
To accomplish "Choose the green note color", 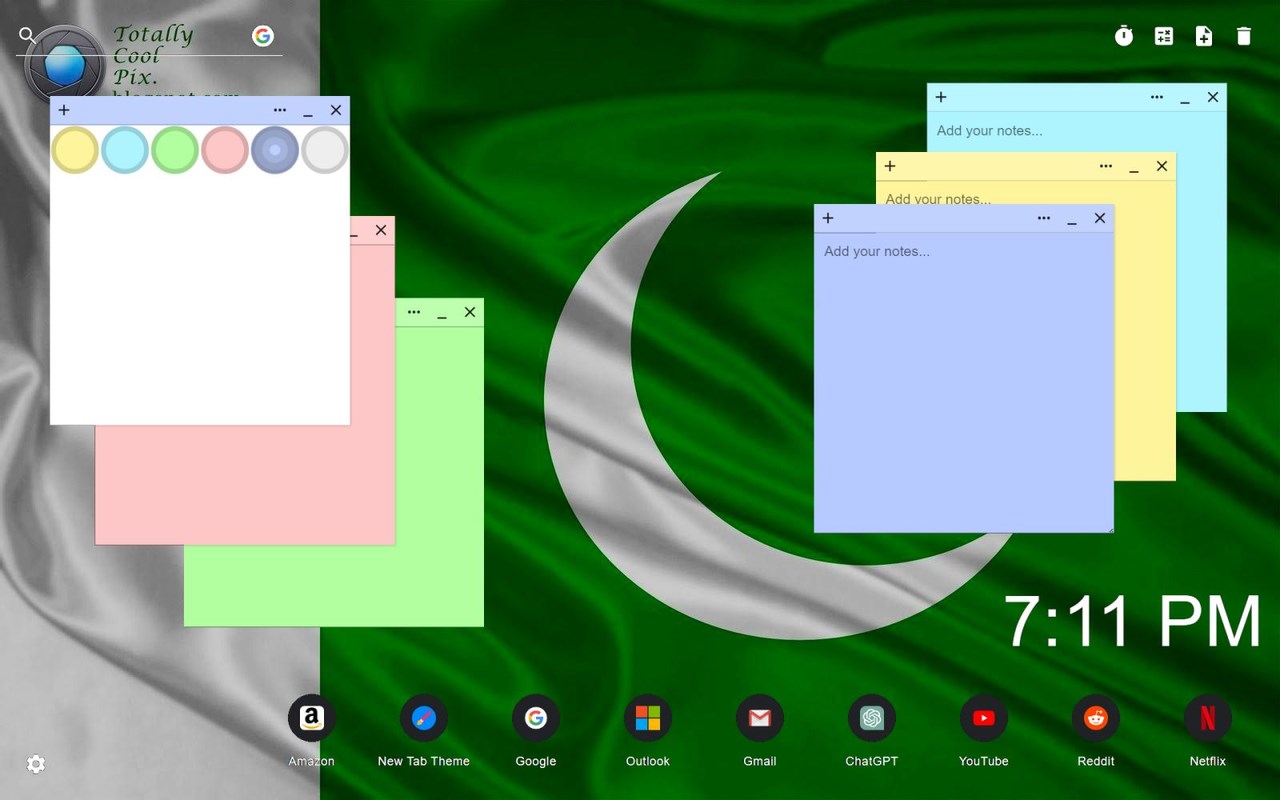I will pos(175,150).
